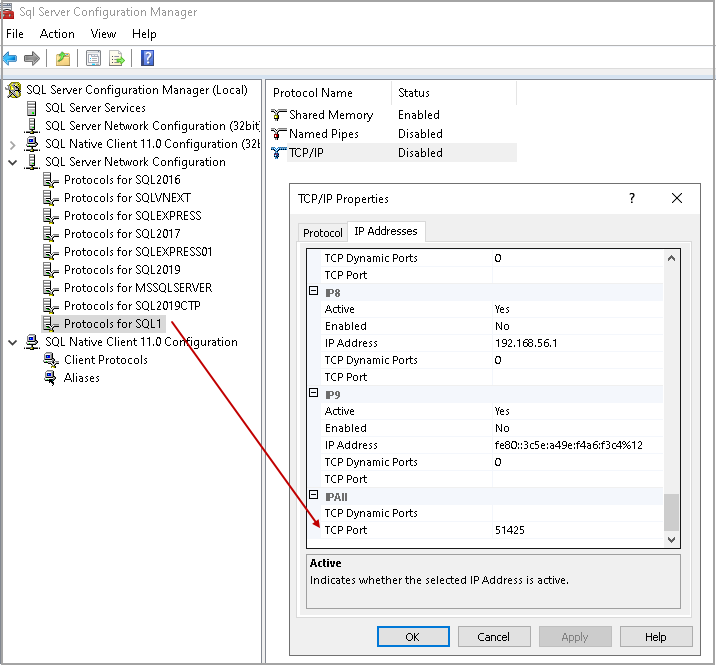
Task: Click the blue Help toolbar icon
Action: (147, 58)
